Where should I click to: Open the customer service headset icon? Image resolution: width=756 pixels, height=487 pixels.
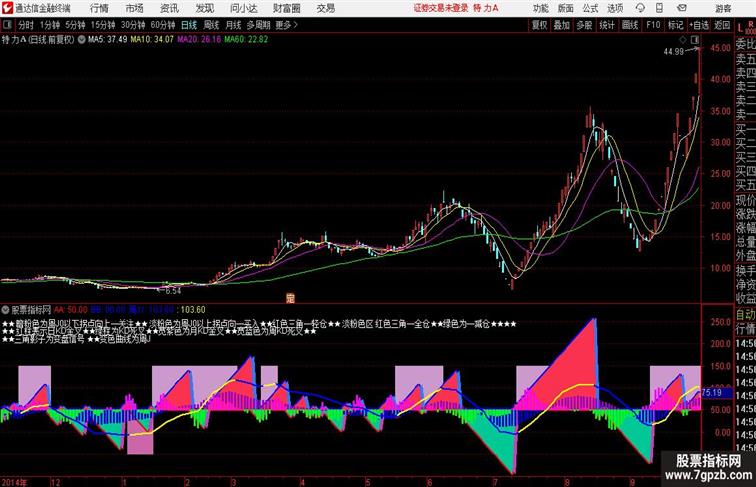click(640, 8)
